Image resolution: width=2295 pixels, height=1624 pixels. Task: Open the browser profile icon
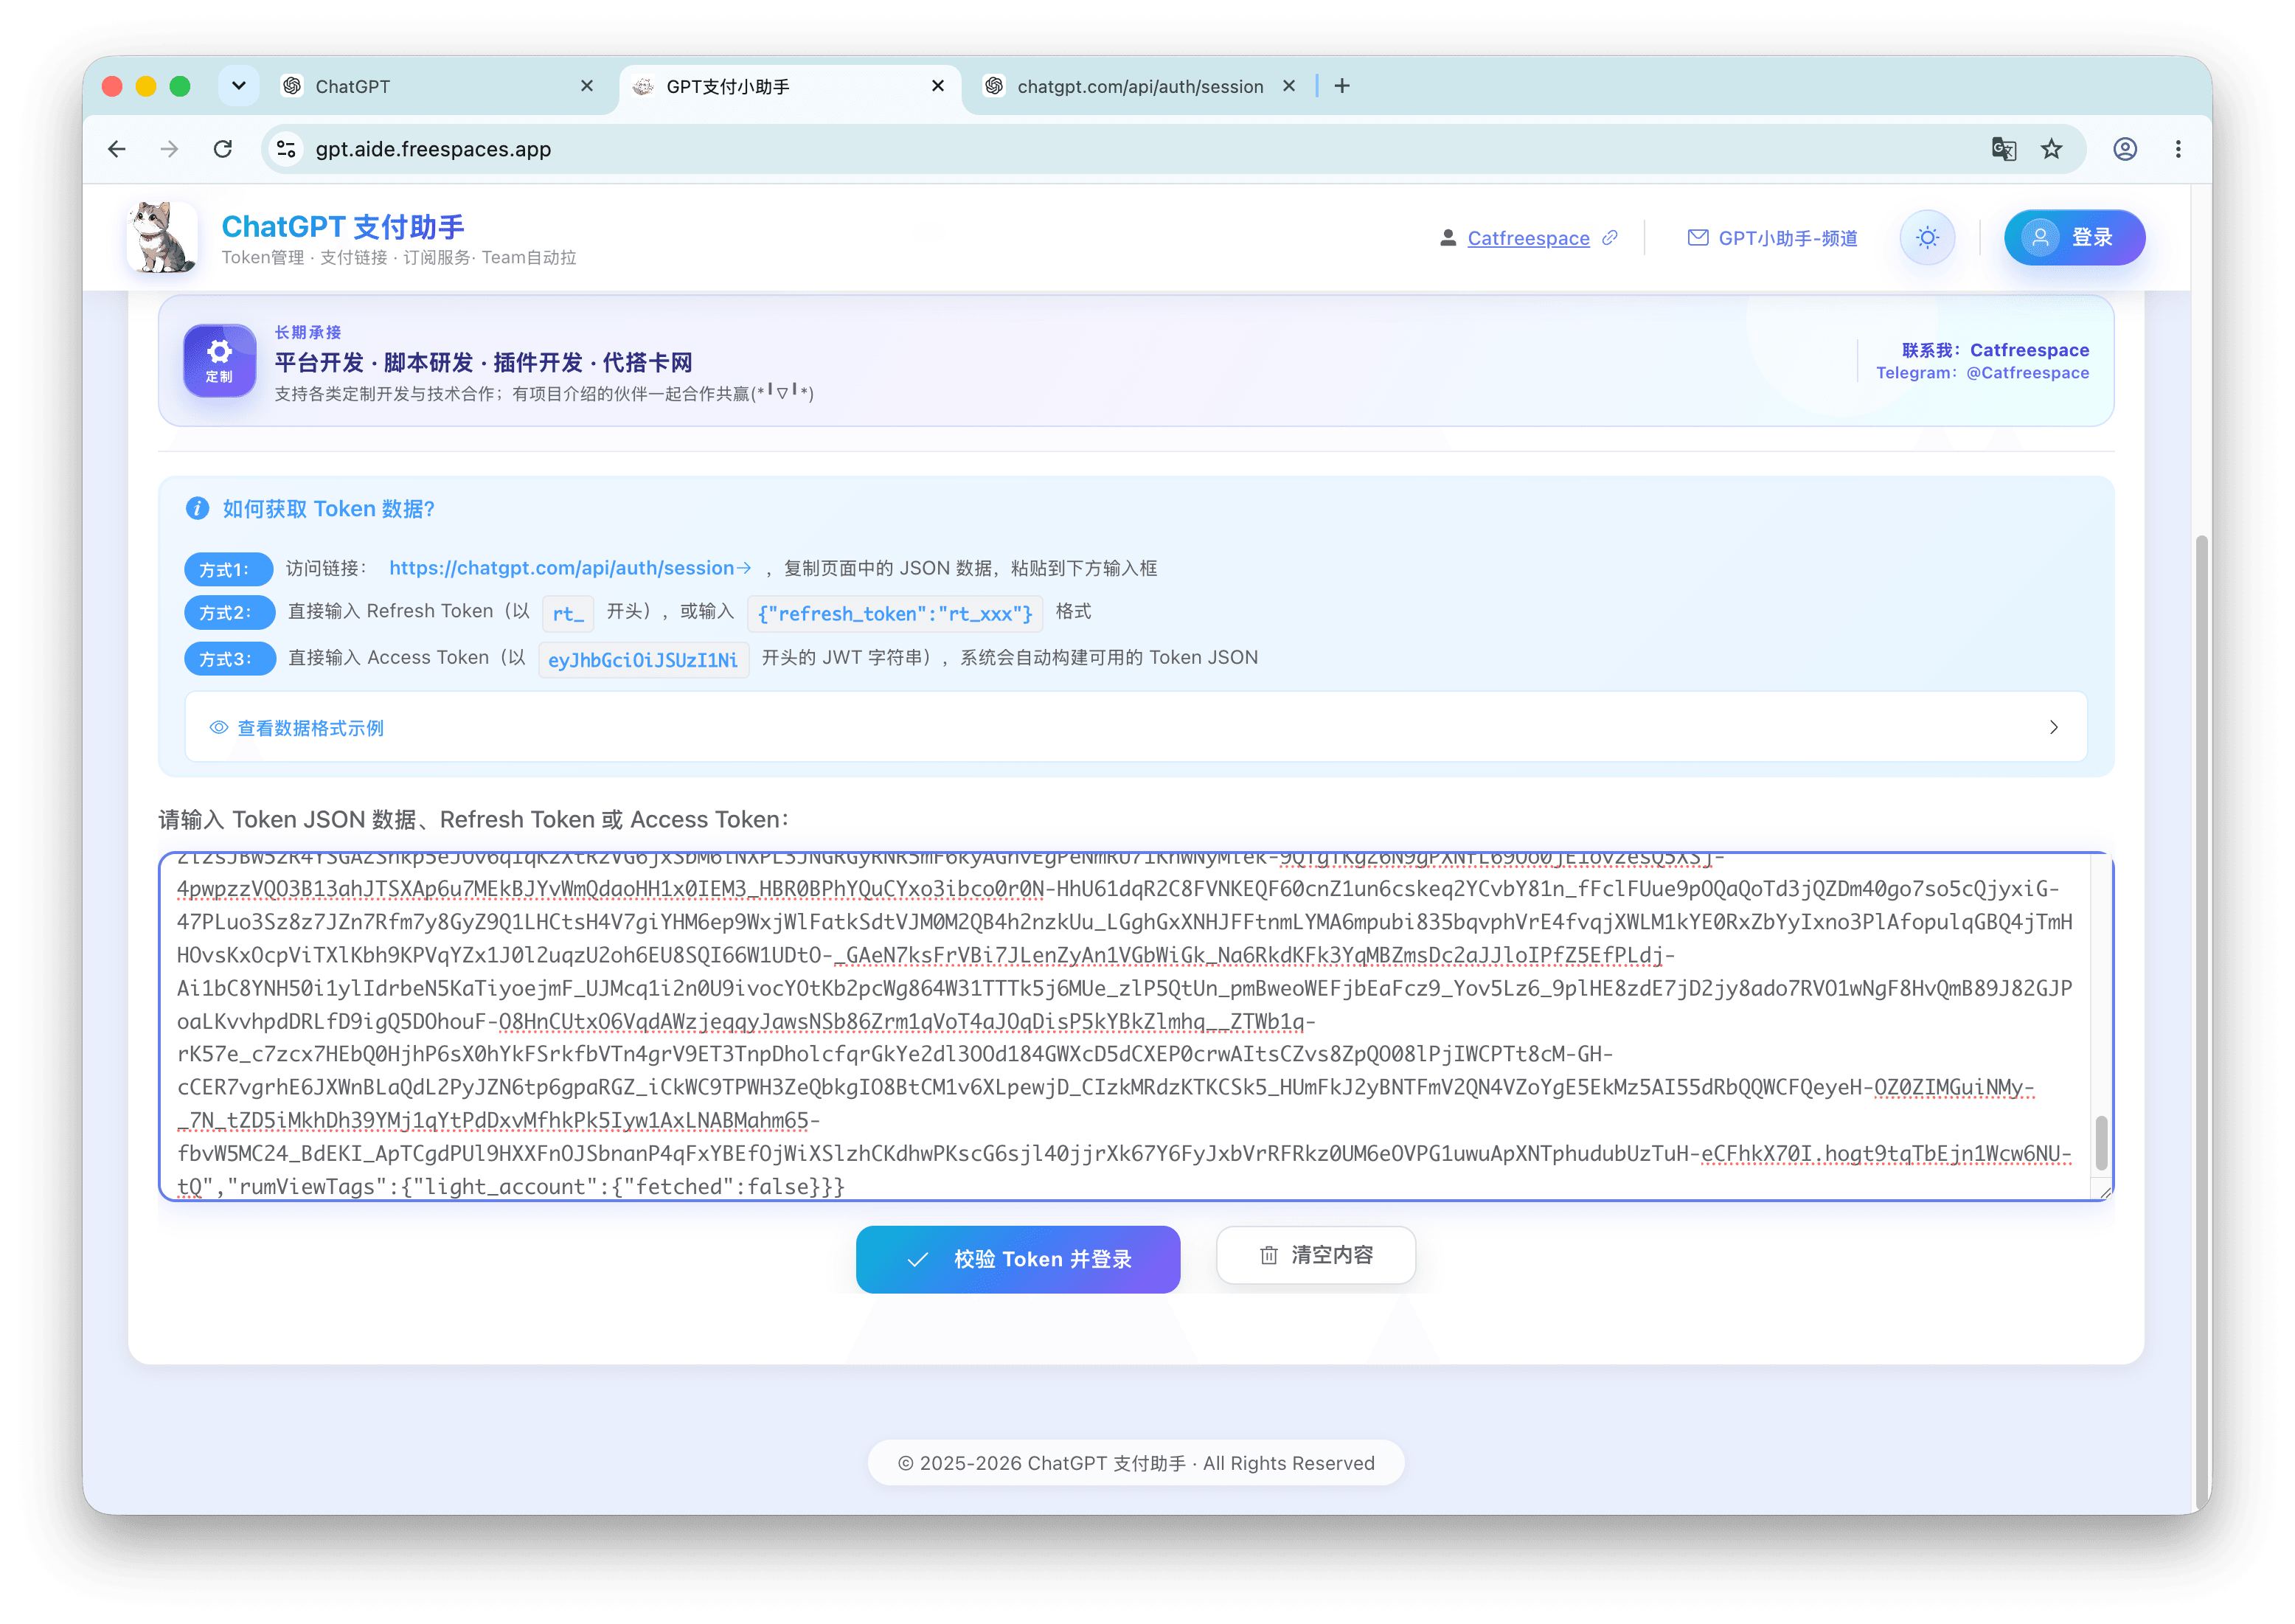2125,149
